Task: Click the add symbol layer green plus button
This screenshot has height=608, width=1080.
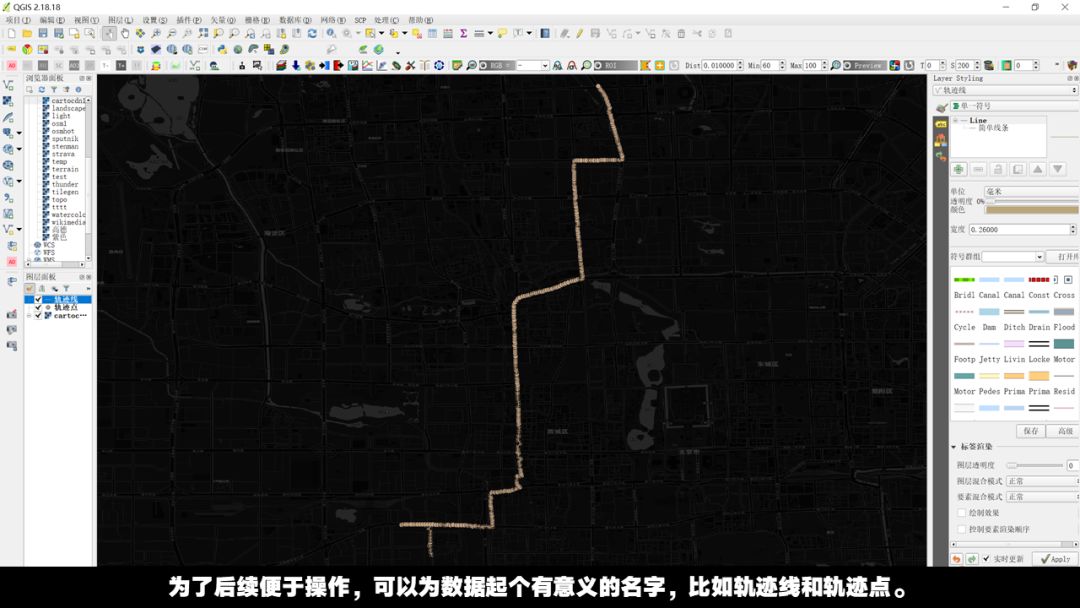Action: coord(958,169)
